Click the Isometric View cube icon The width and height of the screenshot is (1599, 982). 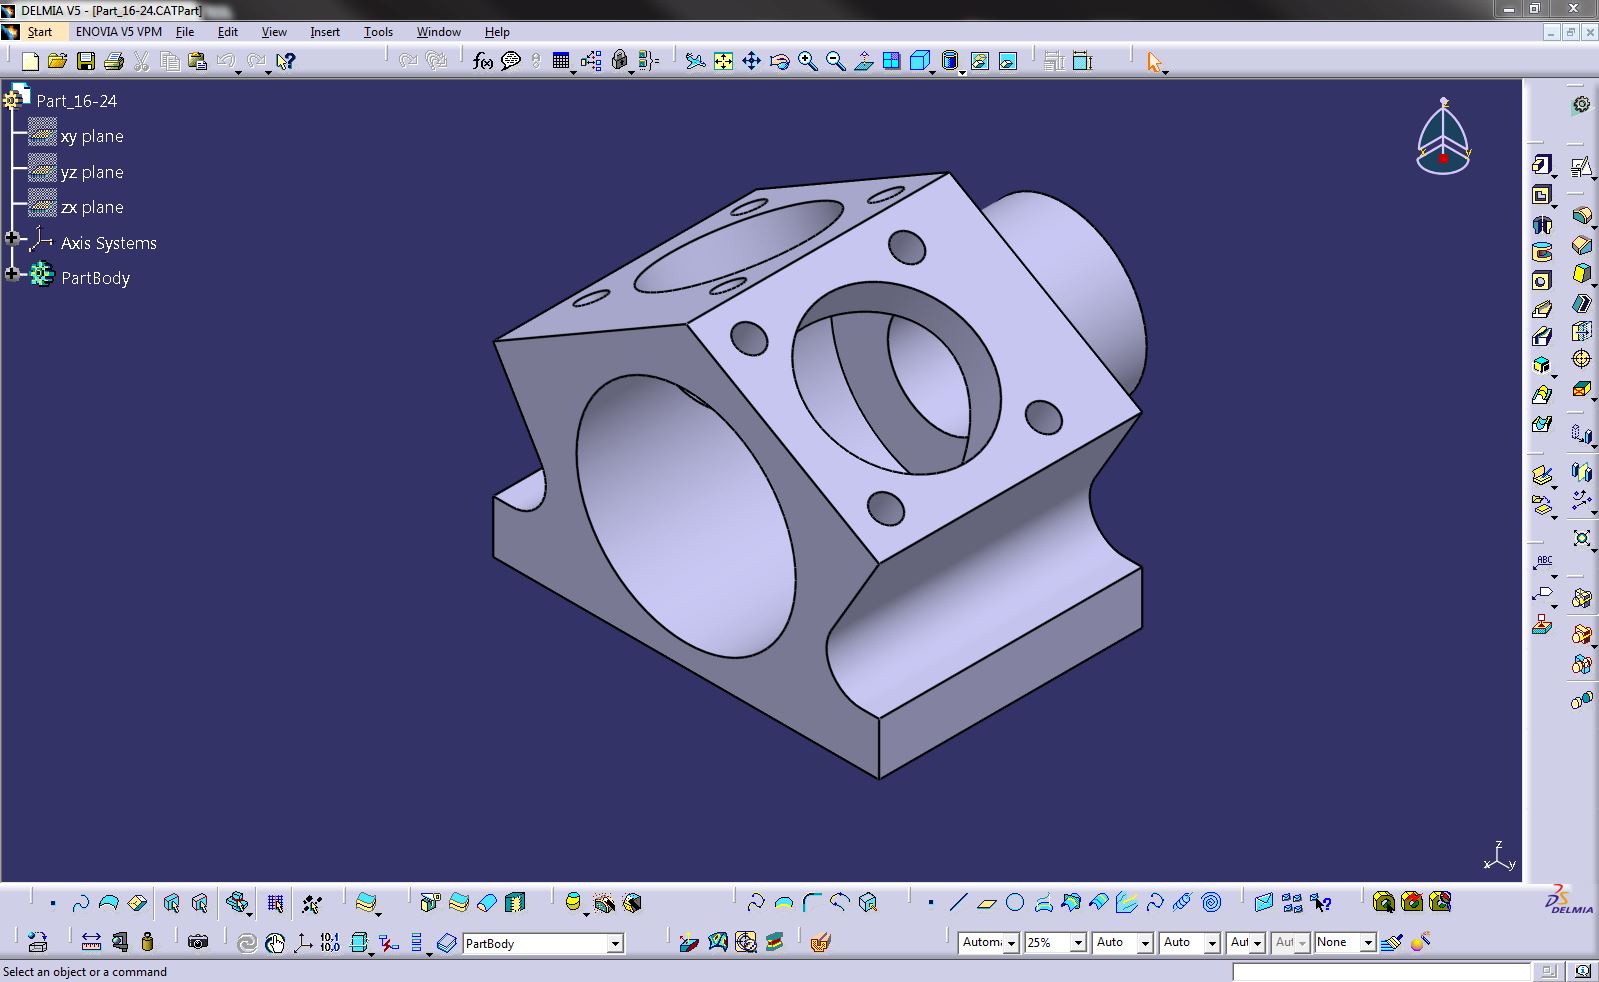coord(919,61)
